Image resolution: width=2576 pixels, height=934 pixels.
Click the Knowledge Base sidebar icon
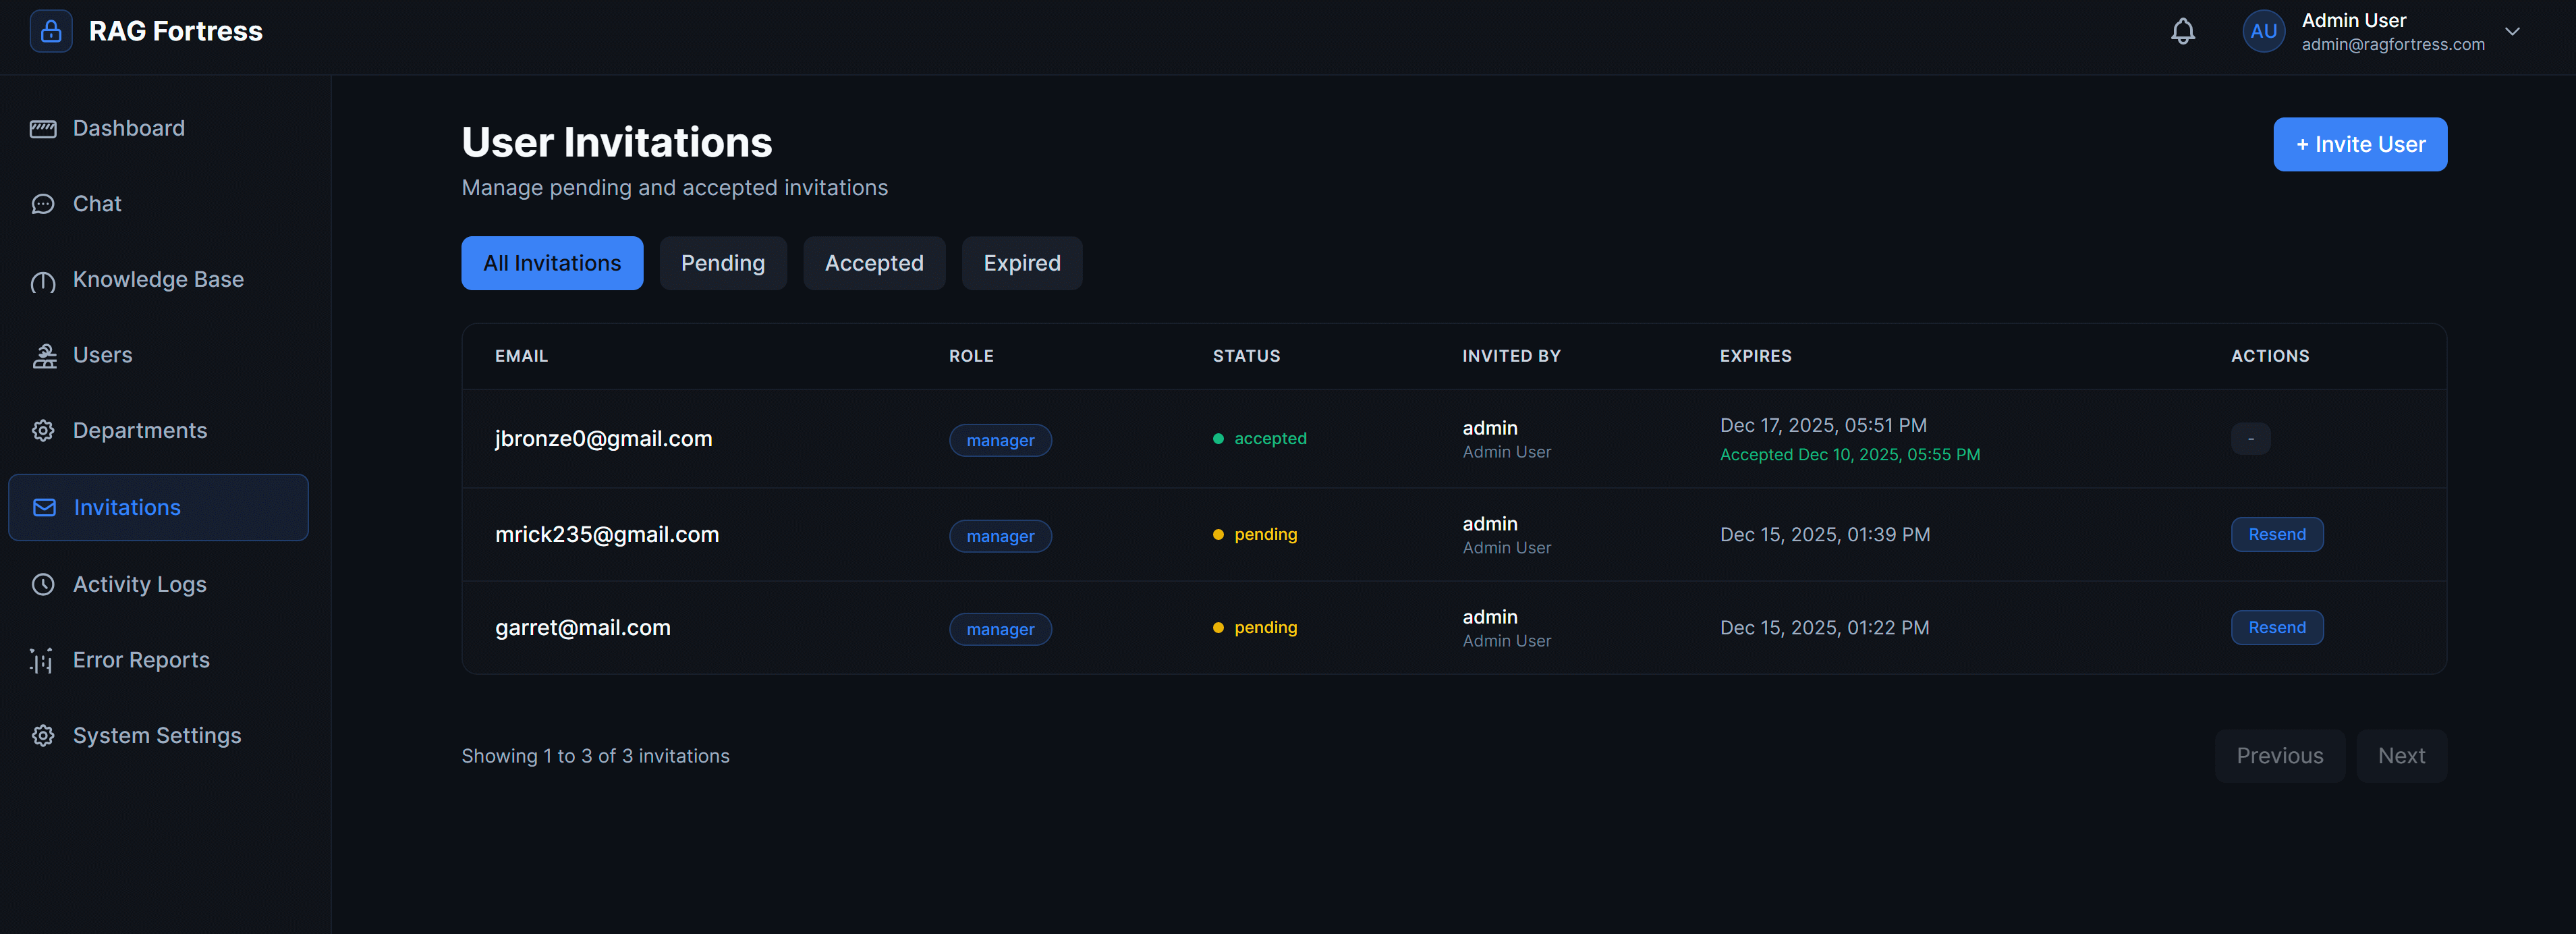(43, 281)
